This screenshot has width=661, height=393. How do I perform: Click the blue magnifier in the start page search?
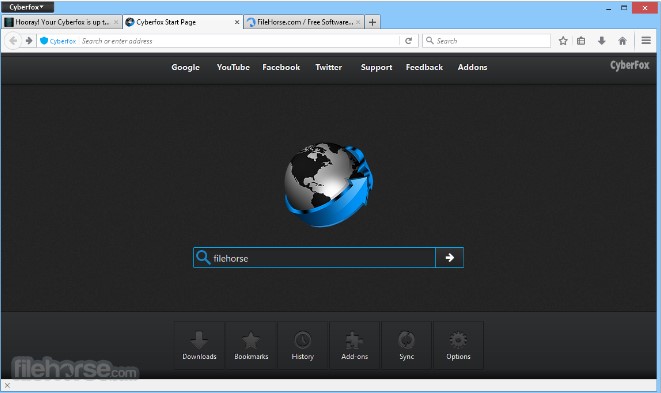203,258
